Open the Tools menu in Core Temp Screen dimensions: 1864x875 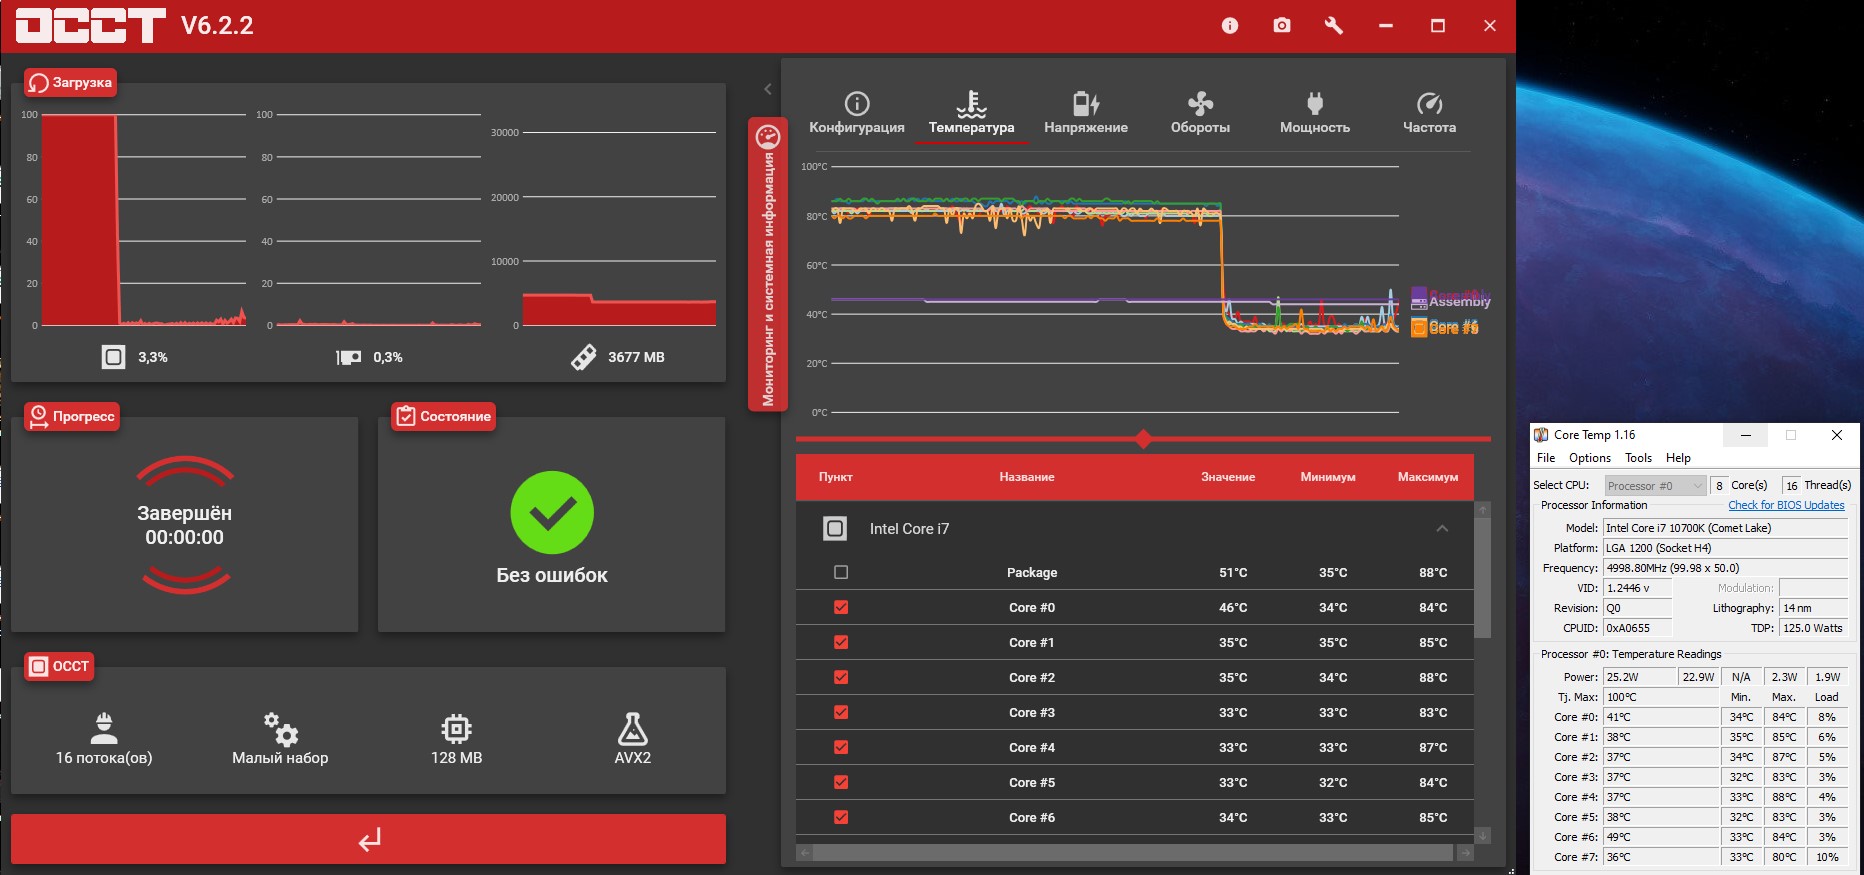pyautogui.click(x=1639, y=458)
